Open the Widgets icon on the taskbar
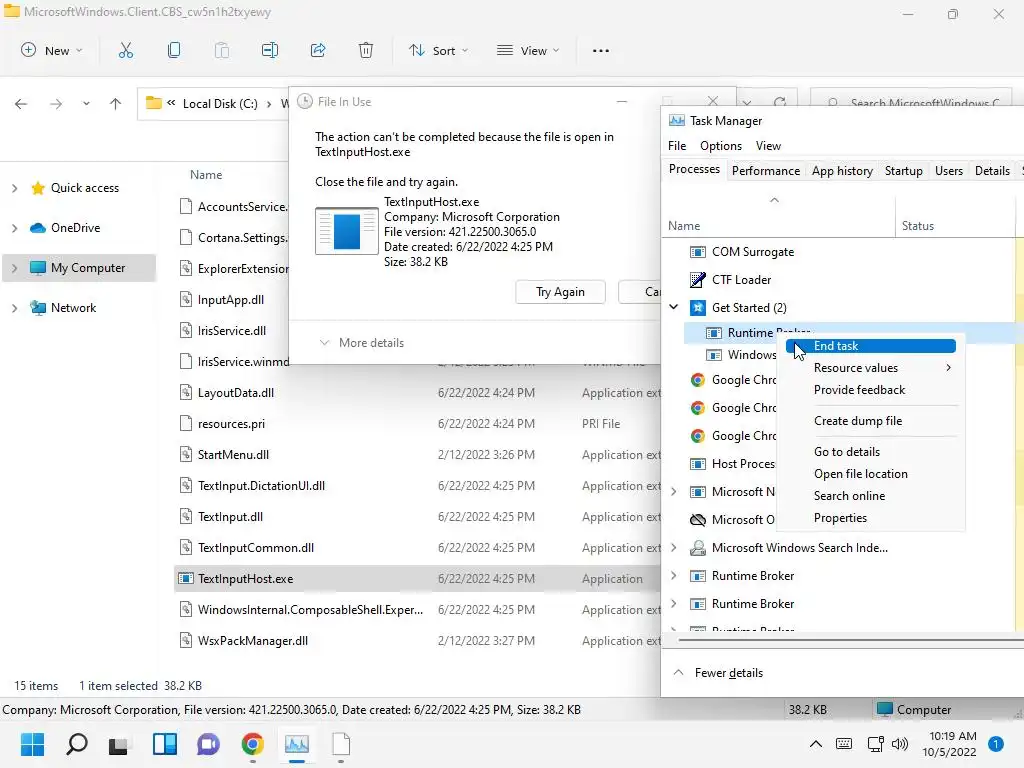Viewport: 1024px width, 768px height. [x=165, y=744]
